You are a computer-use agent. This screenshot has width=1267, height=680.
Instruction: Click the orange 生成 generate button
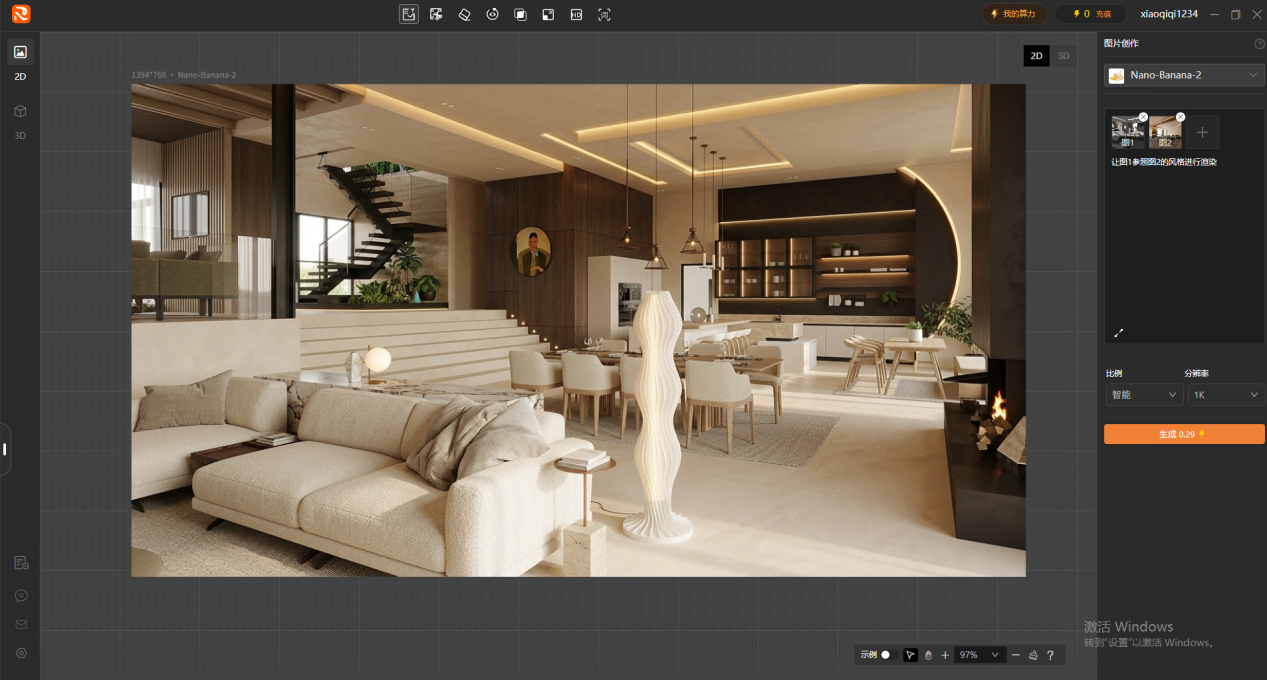point(1184,434)
